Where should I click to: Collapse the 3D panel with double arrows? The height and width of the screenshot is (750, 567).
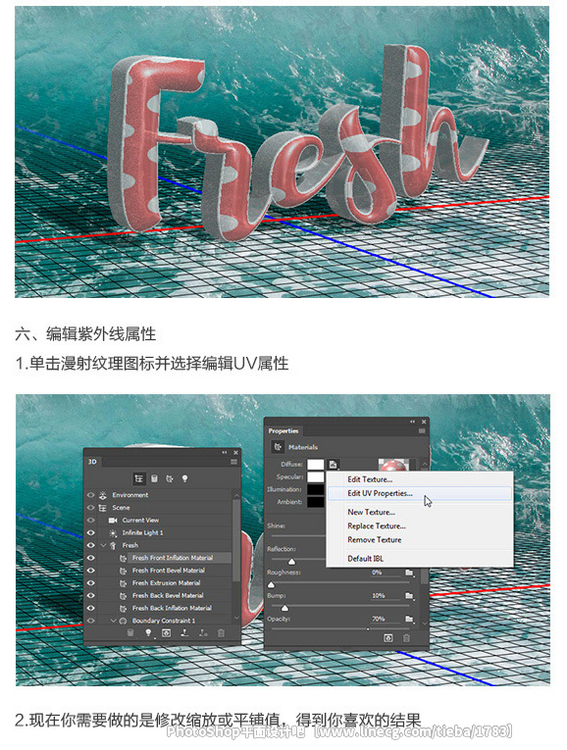coord(224,452)
